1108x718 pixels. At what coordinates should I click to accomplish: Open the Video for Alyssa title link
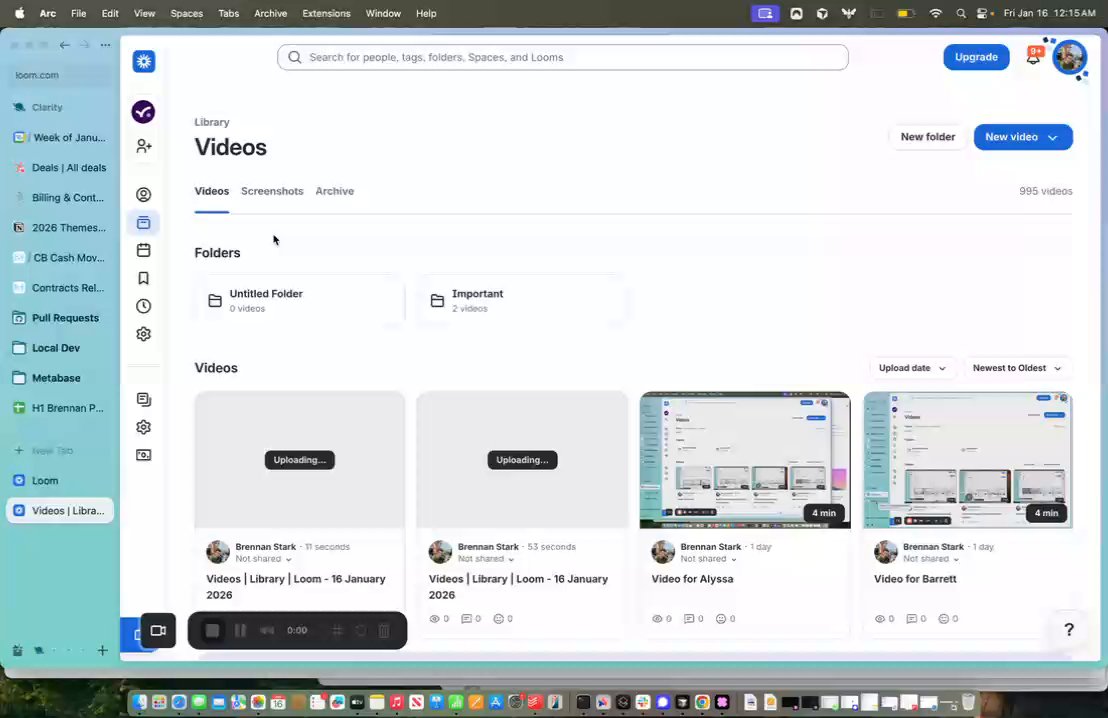coord(692,579)
